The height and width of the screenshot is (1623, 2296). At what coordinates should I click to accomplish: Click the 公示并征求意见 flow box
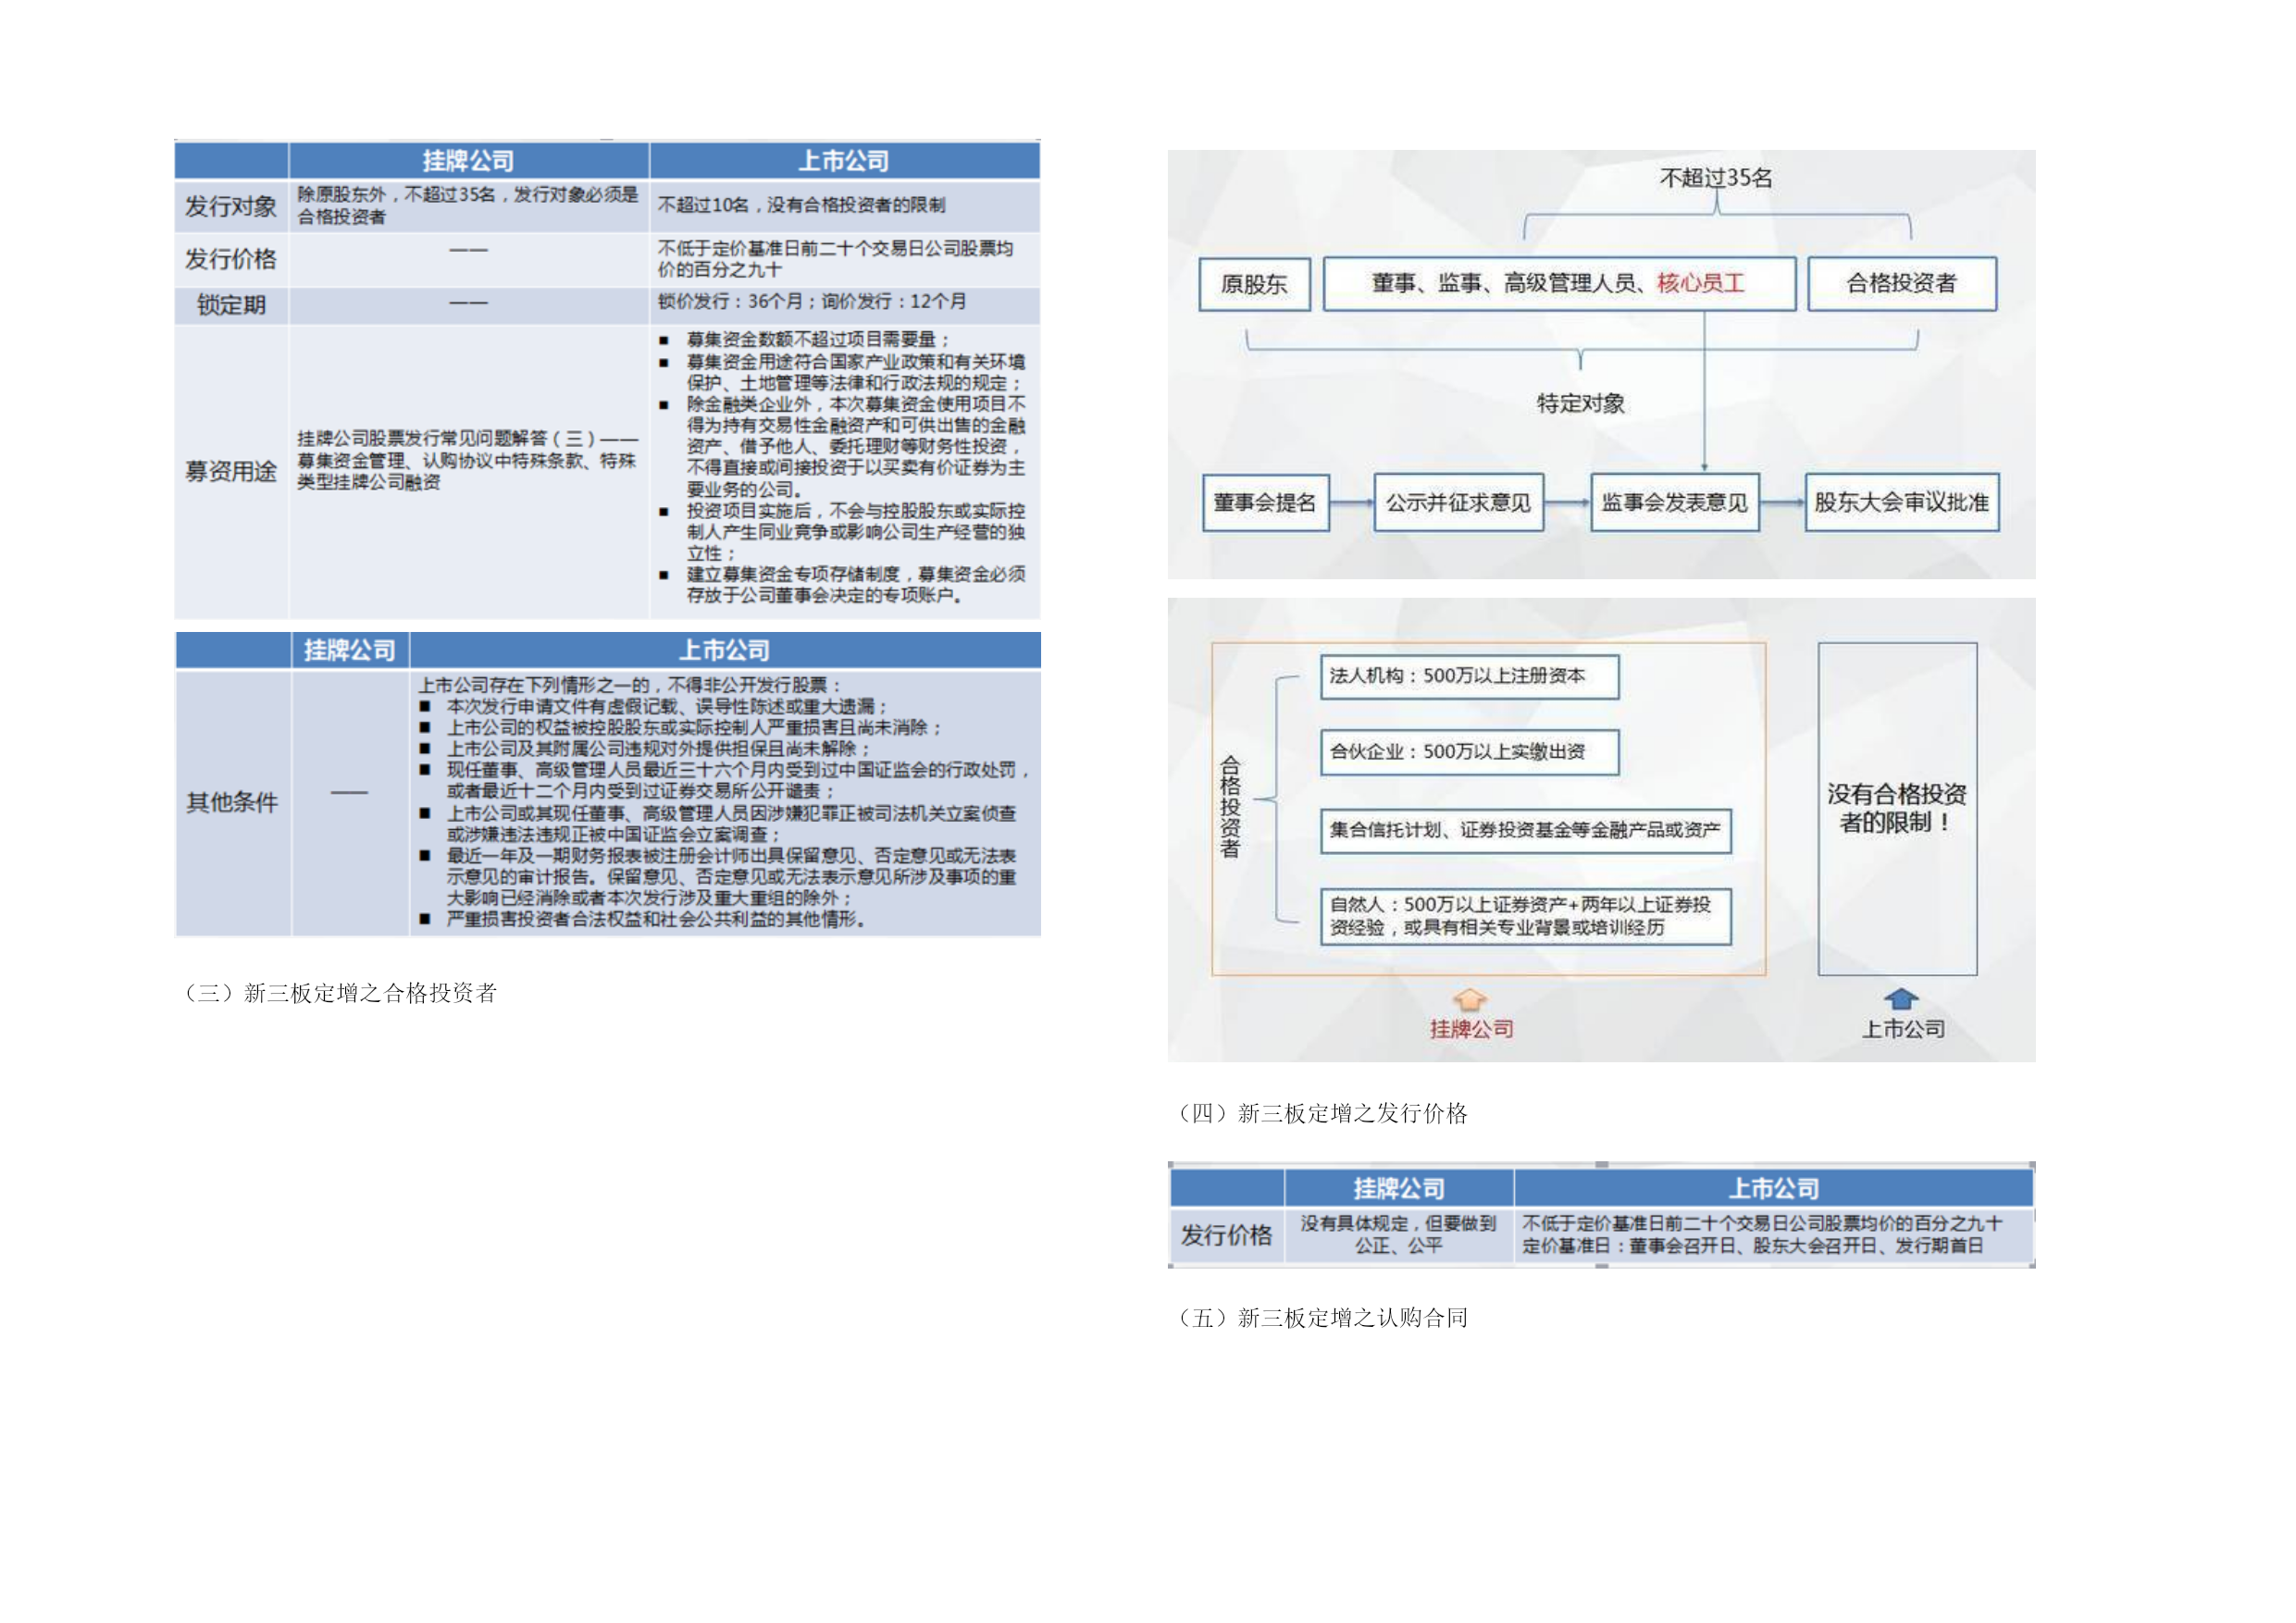click(1458, 502)
